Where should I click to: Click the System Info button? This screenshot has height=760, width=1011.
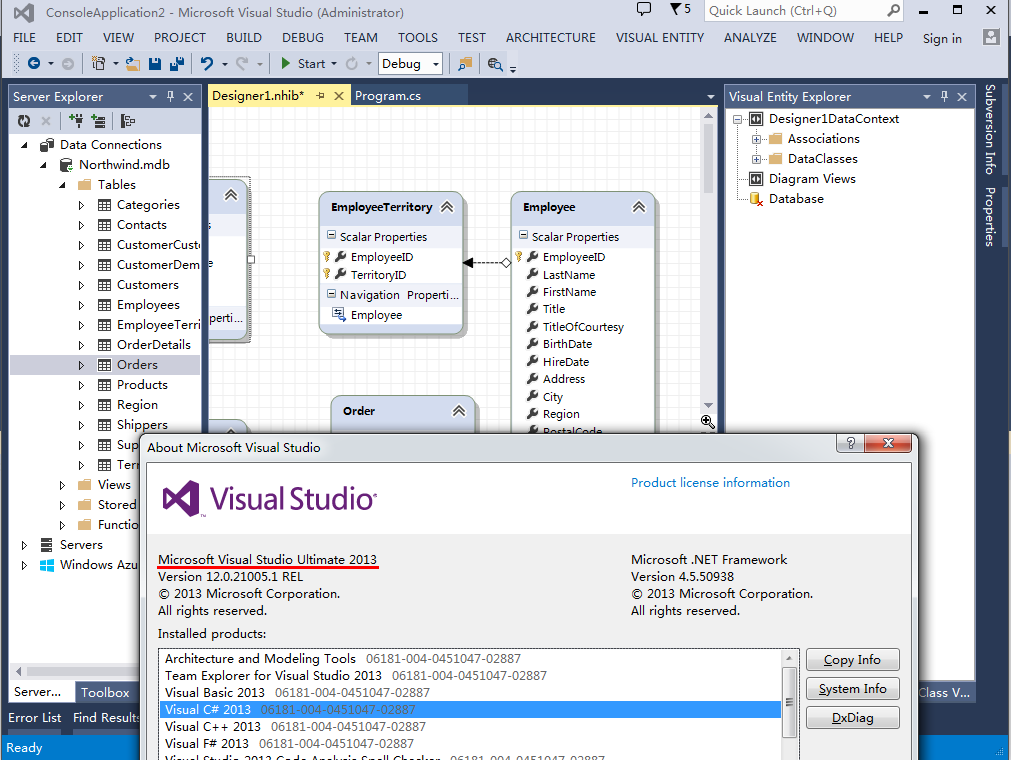[x=852, y=688]
